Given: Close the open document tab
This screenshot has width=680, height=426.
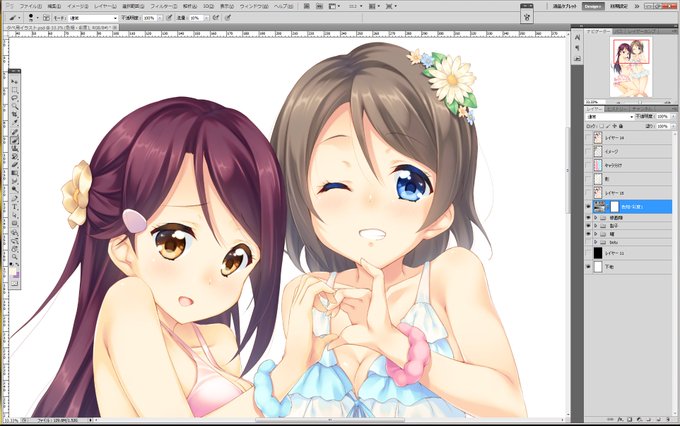Looking at the screenshot, I should tap(115, 27).
